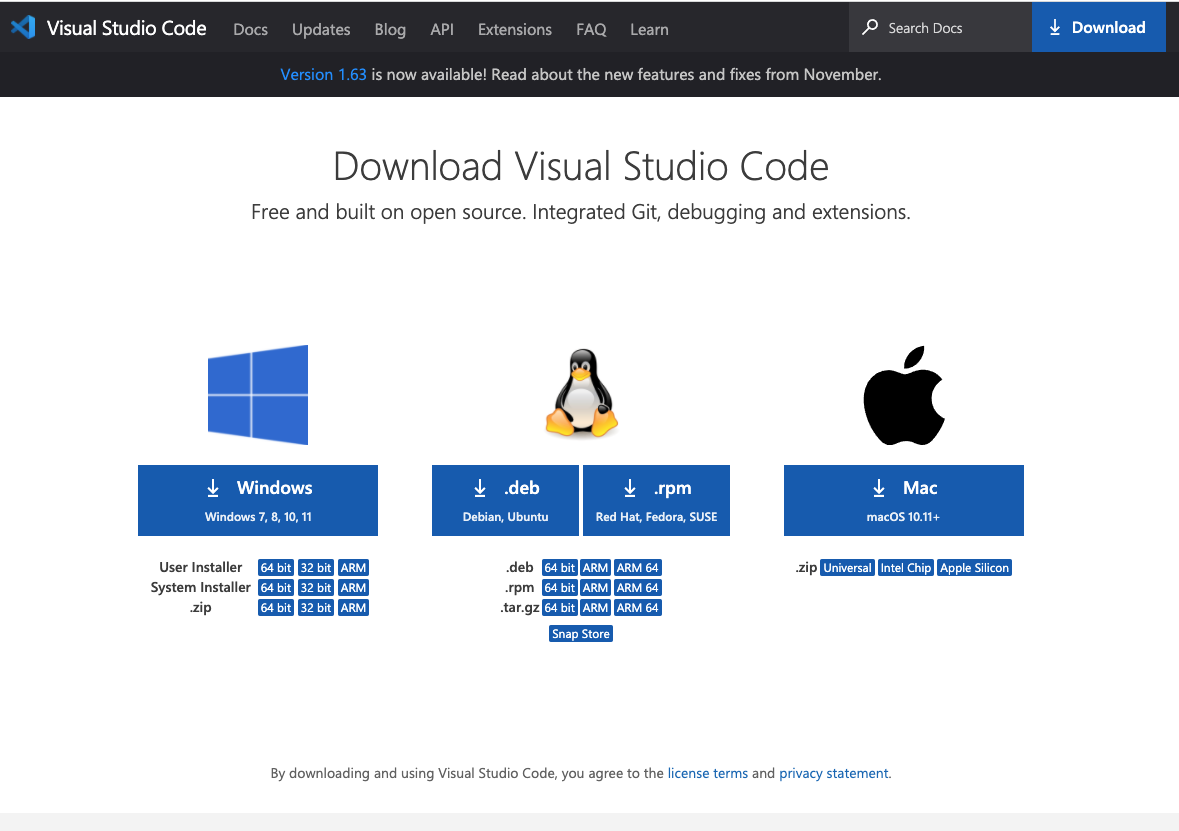Open the FAQ page
This screenshot has width=1179, height=831.
click(591, 29)
